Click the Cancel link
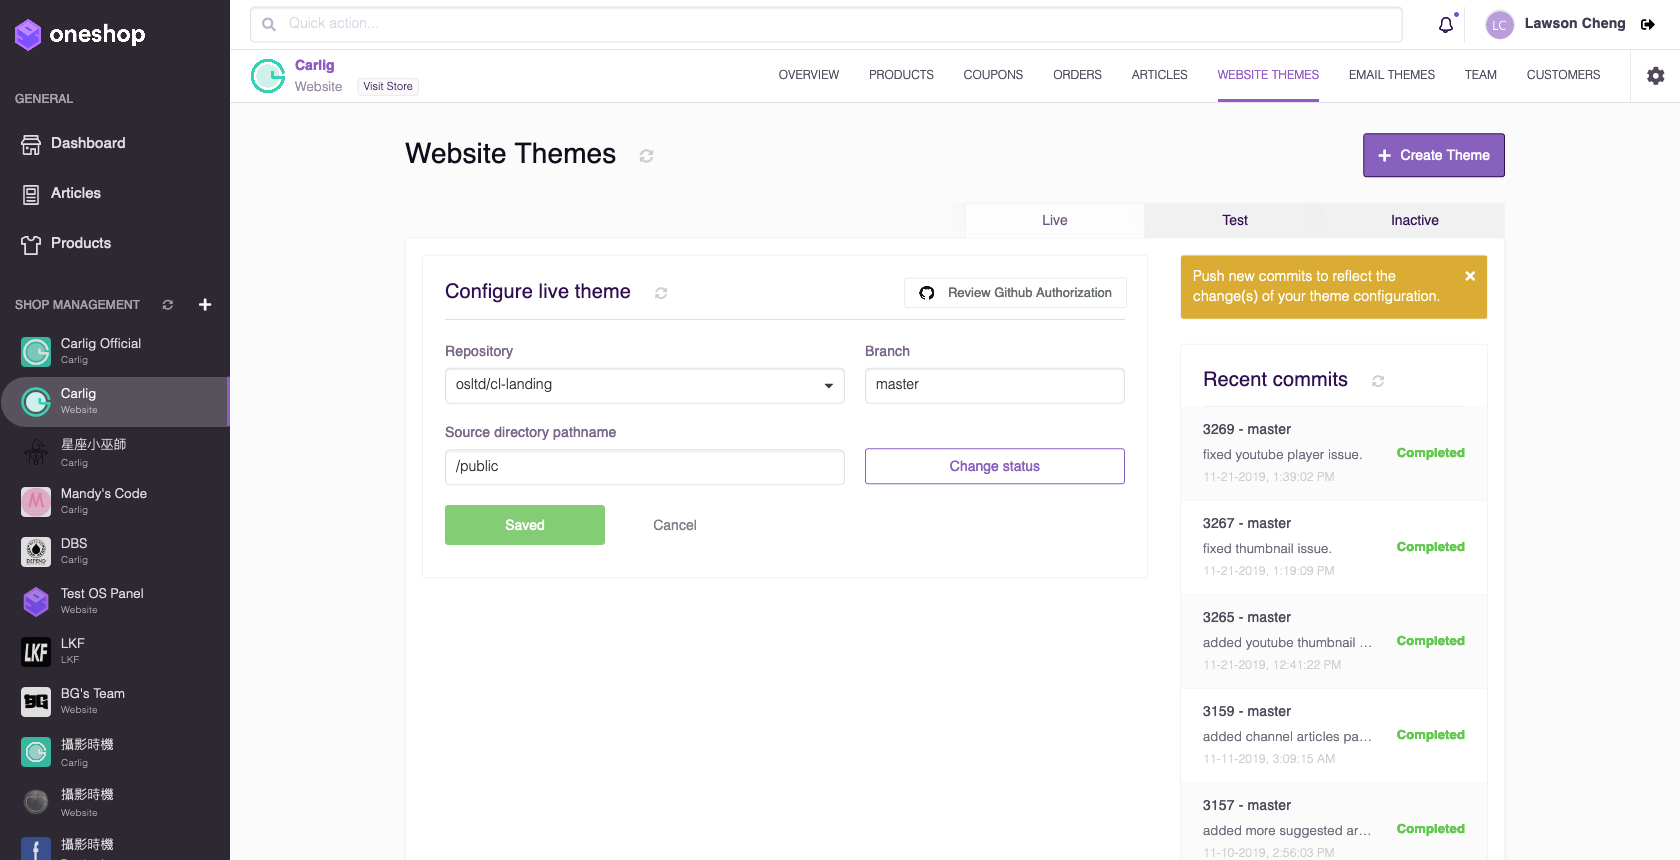This screenshot has height=860, width=1680. coord(675,525)
